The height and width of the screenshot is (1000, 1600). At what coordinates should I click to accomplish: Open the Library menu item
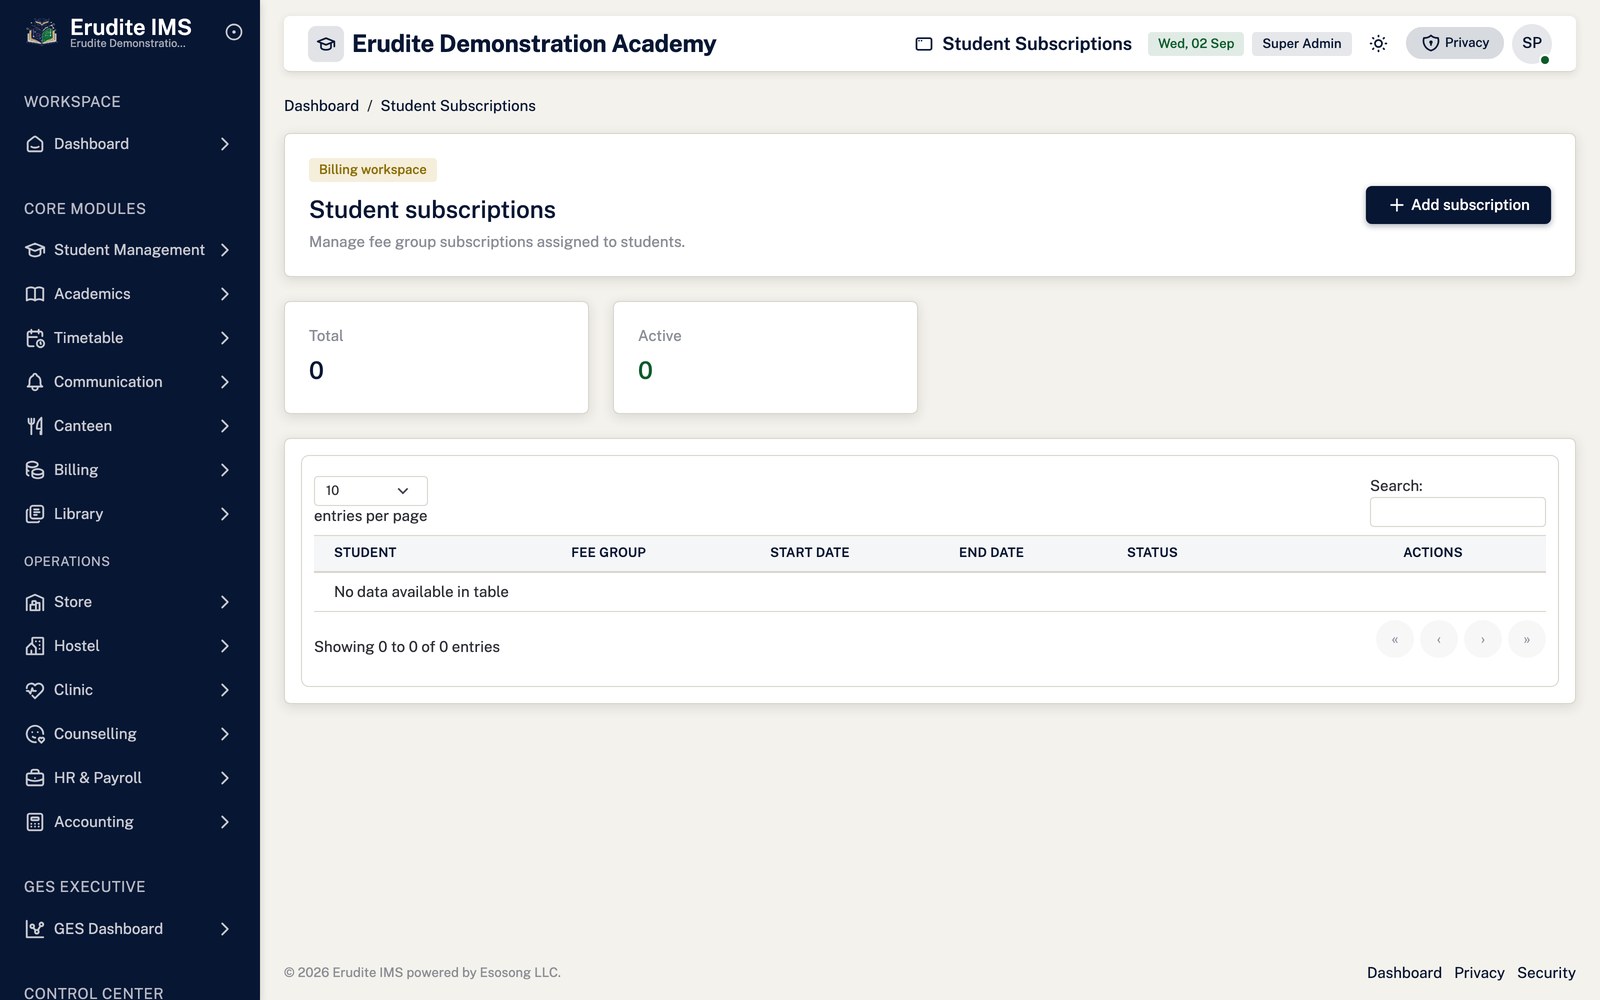click(x=130, y=514)
